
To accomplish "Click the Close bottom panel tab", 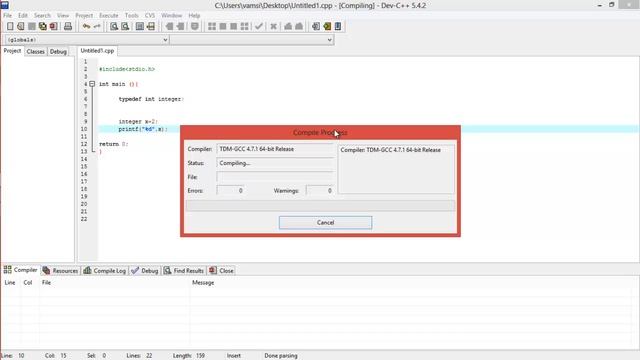I will coord(221,270).
